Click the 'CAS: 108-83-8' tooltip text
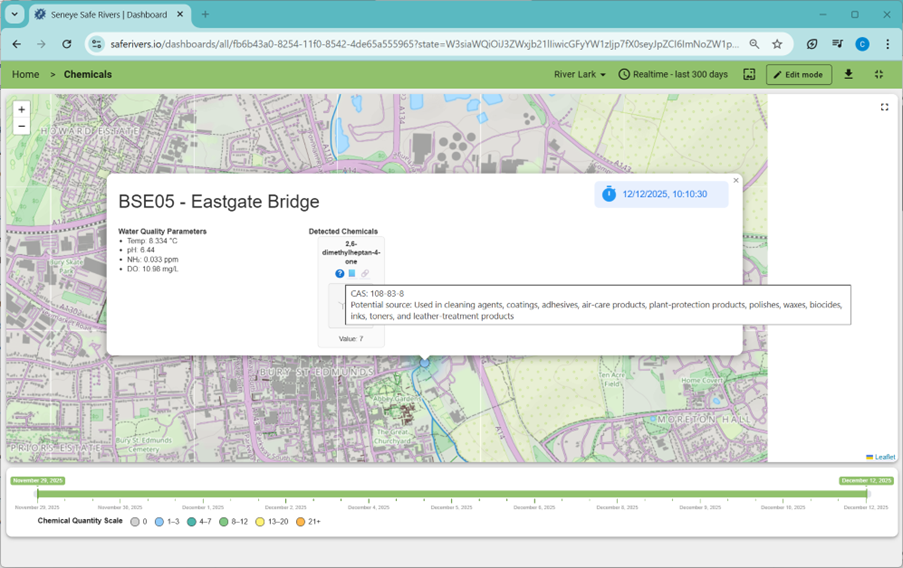 [377, 294]
